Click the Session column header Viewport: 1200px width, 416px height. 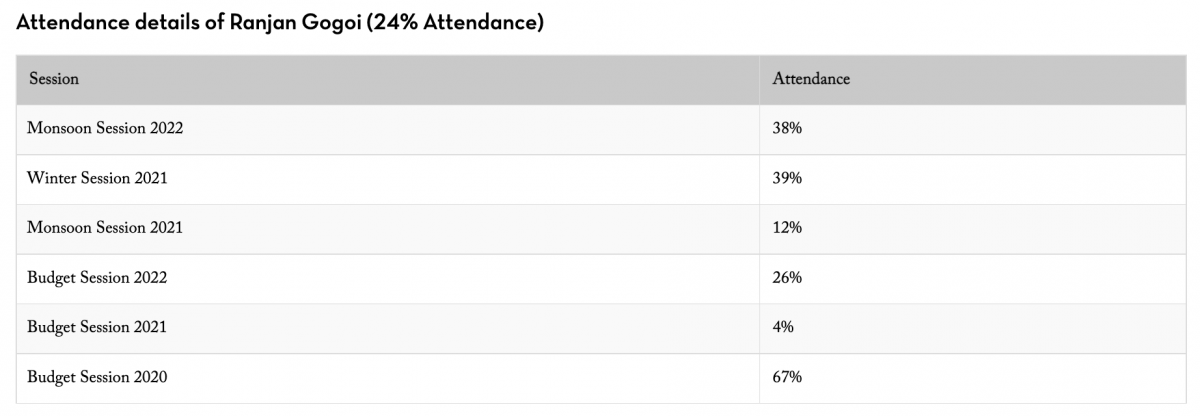pos(54,79)
